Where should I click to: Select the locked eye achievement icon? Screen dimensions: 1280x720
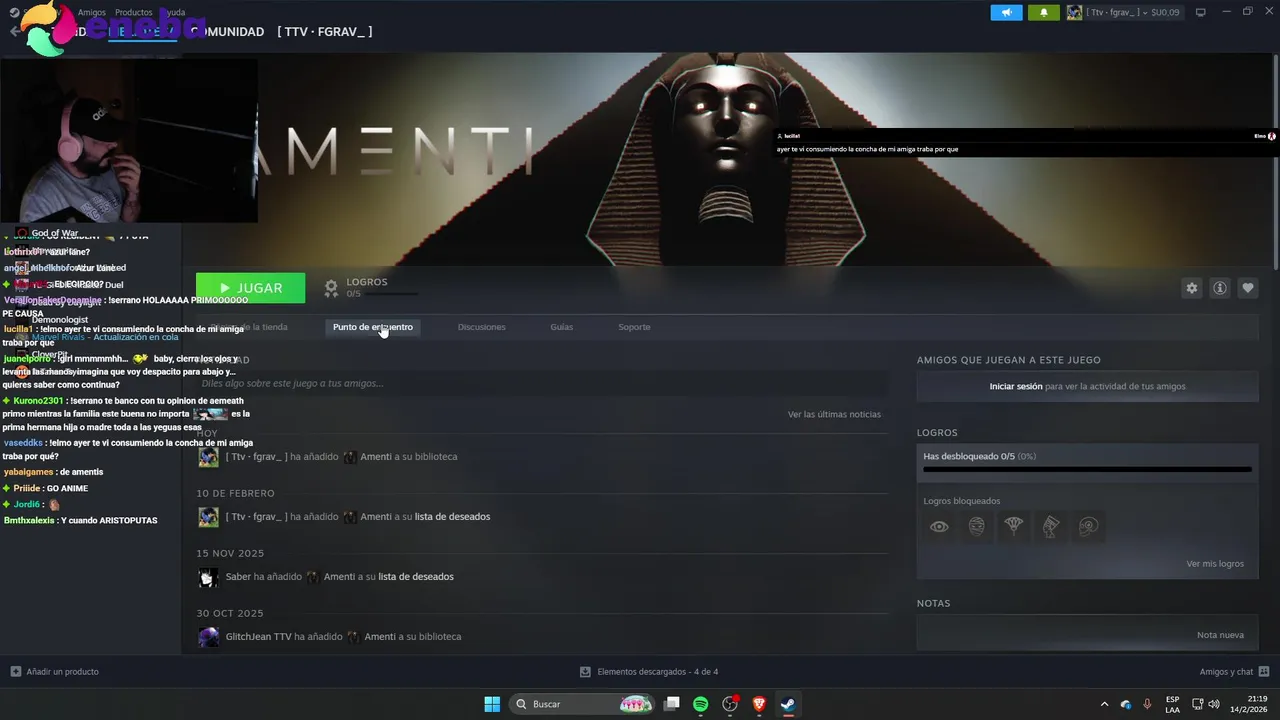[939, 526]
